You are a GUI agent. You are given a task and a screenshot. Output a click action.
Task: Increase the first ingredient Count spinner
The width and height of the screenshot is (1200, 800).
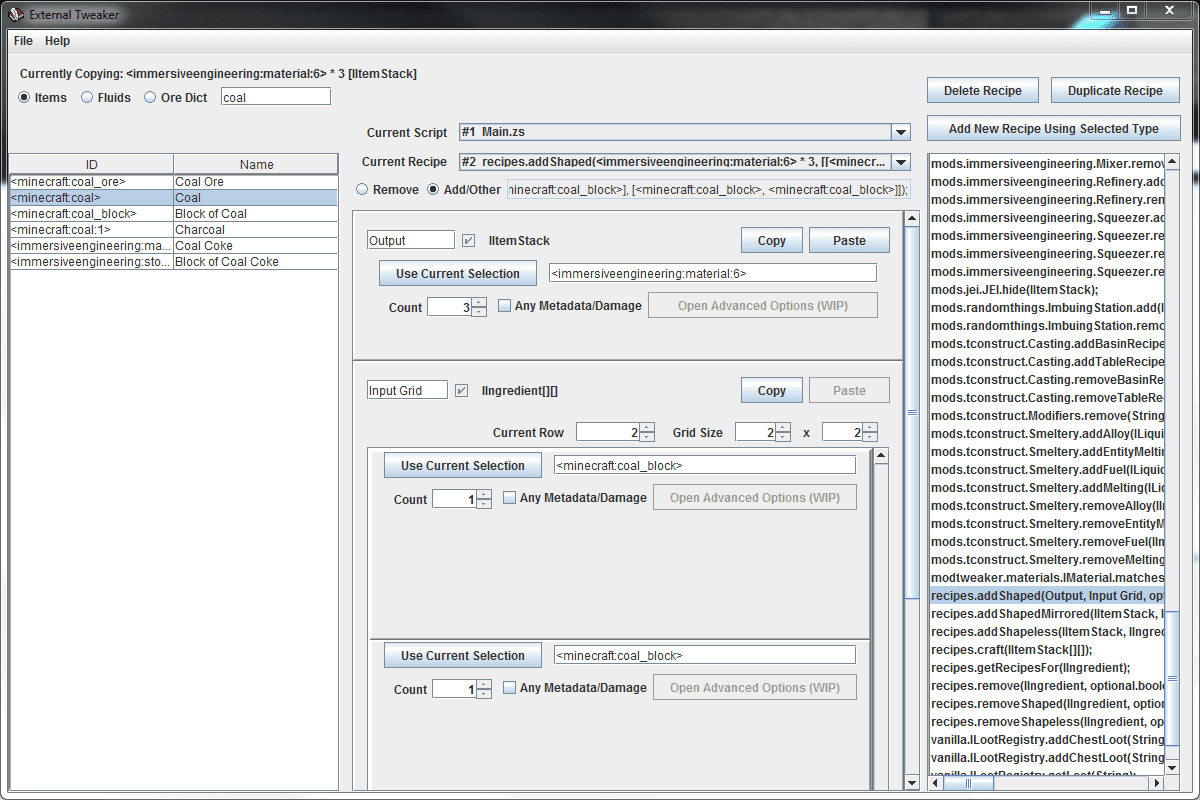point(484,494)
